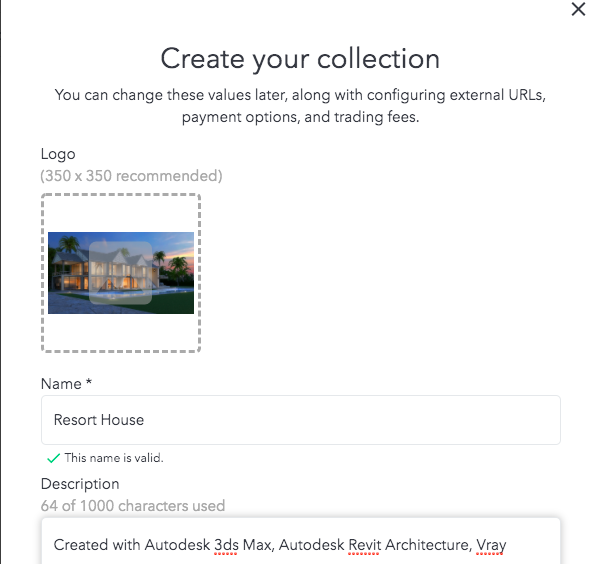Click the underlined word '3ds' in the description
Screen dimensions: 601x564
click(226, 545)
